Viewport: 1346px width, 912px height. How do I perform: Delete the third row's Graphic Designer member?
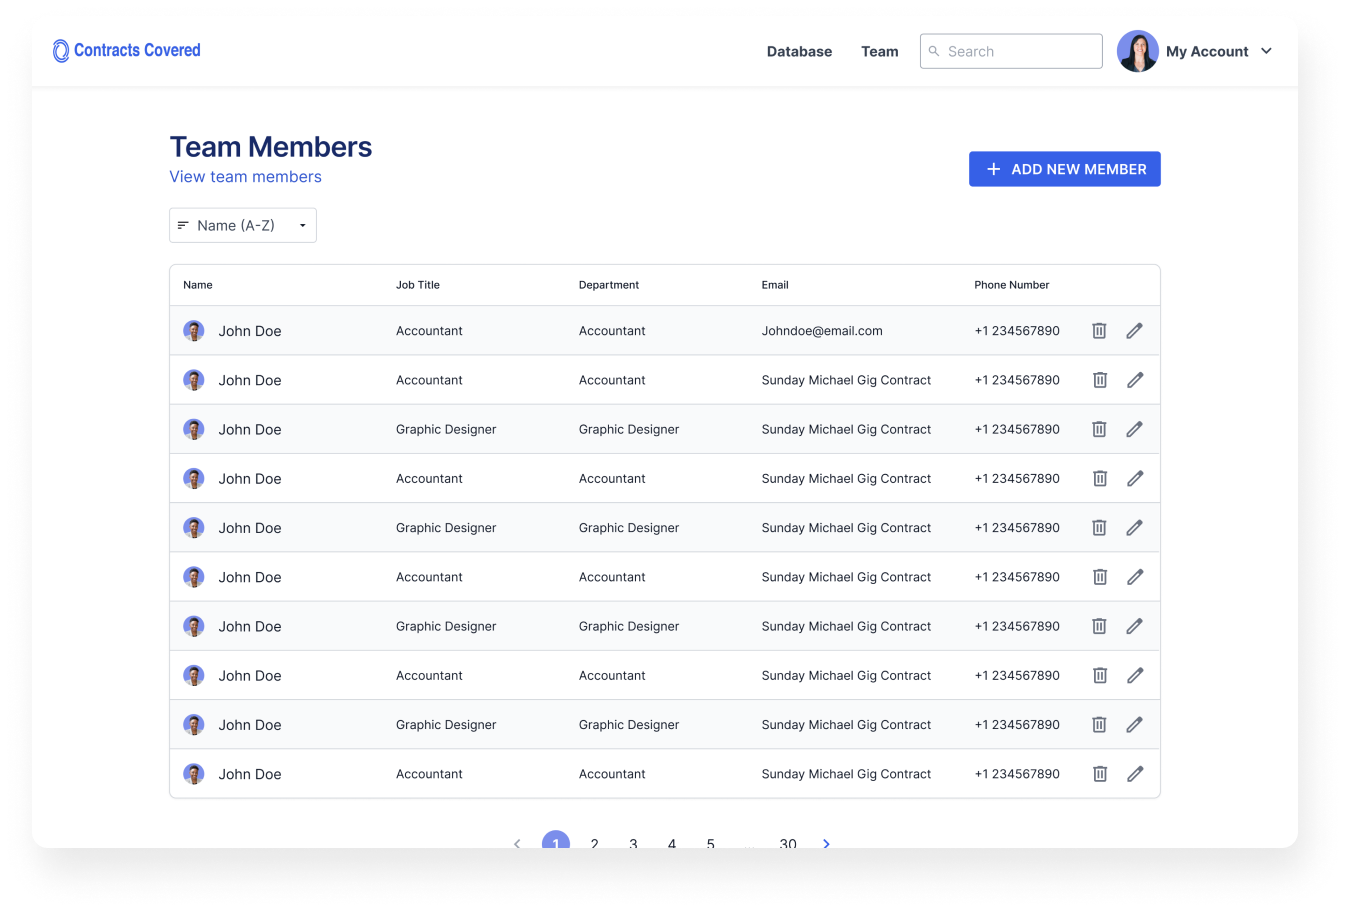coord(1099,429)
